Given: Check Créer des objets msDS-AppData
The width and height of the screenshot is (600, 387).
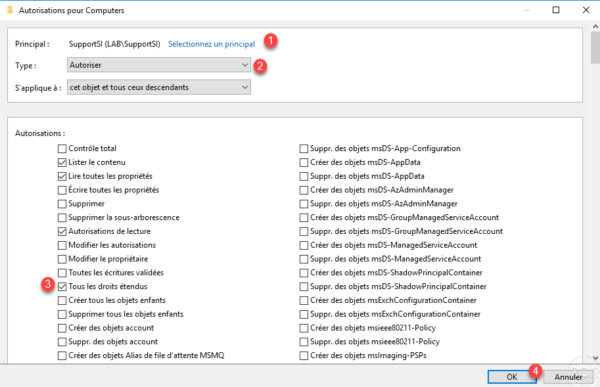Looking at the screenshot, I should coord(304,162).
